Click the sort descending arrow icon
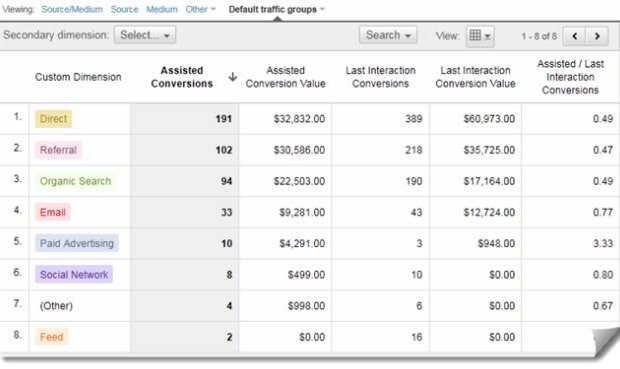This screenshot has height=369, width=620. [232, 77]
